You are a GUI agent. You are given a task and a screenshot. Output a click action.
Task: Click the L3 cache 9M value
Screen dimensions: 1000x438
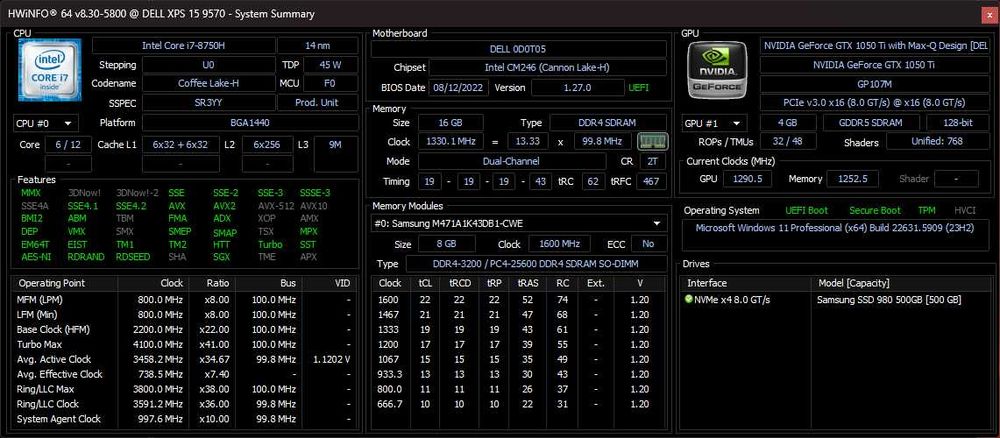pyautogui.click(x=335, y=145)
